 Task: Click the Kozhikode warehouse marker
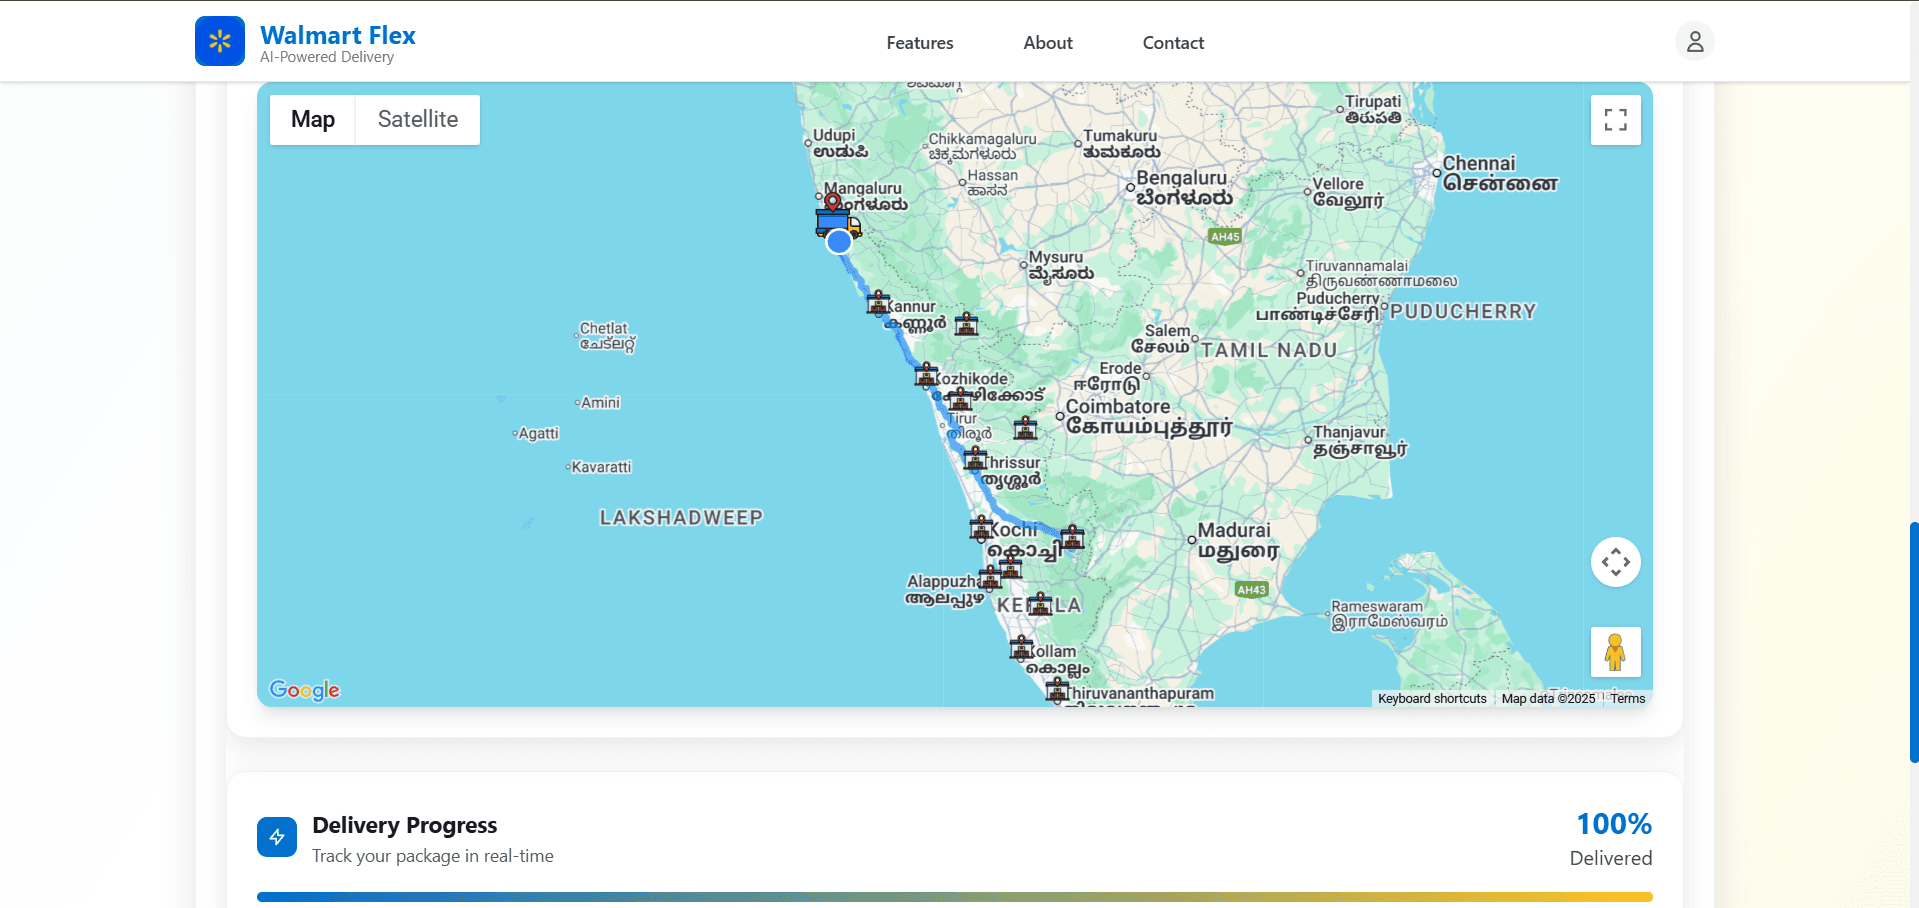coord(926,374)
